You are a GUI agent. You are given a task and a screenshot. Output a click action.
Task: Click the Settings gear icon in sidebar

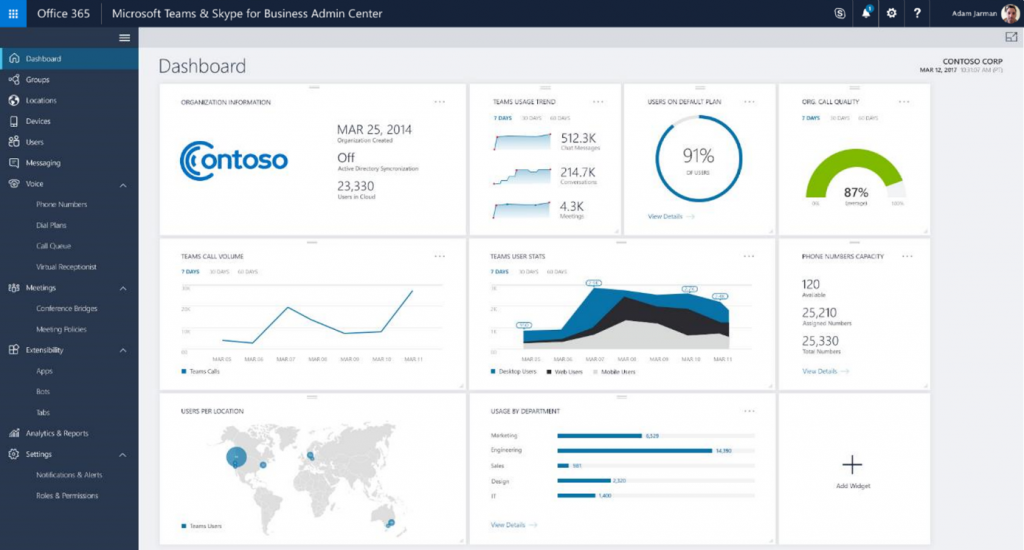(14, 454)
